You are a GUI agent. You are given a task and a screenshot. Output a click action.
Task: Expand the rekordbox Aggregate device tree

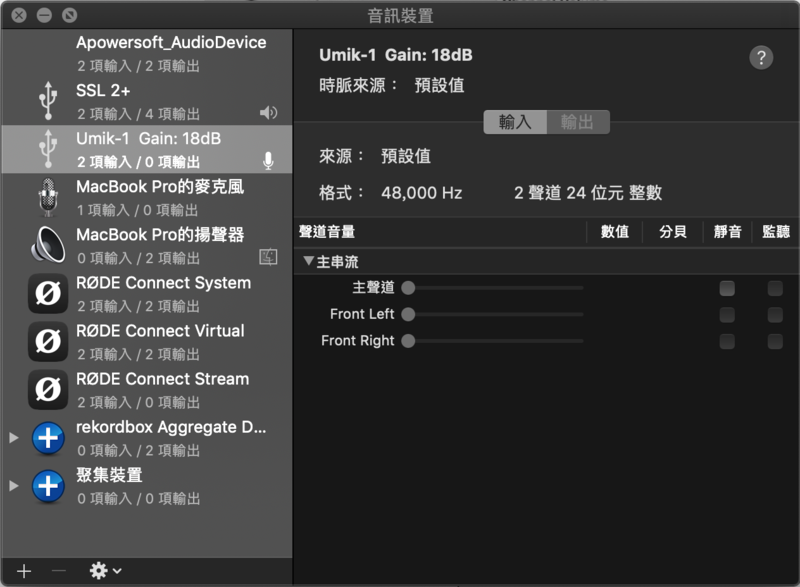click(13, 437)
